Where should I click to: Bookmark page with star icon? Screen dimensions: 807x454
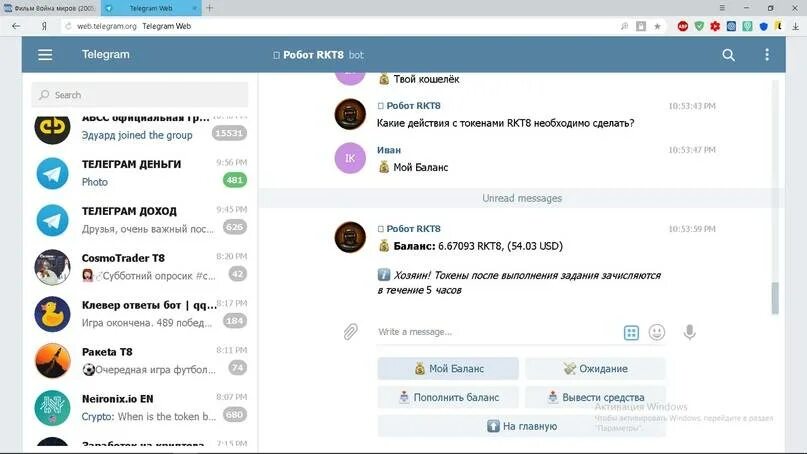(x=657, y=26)
